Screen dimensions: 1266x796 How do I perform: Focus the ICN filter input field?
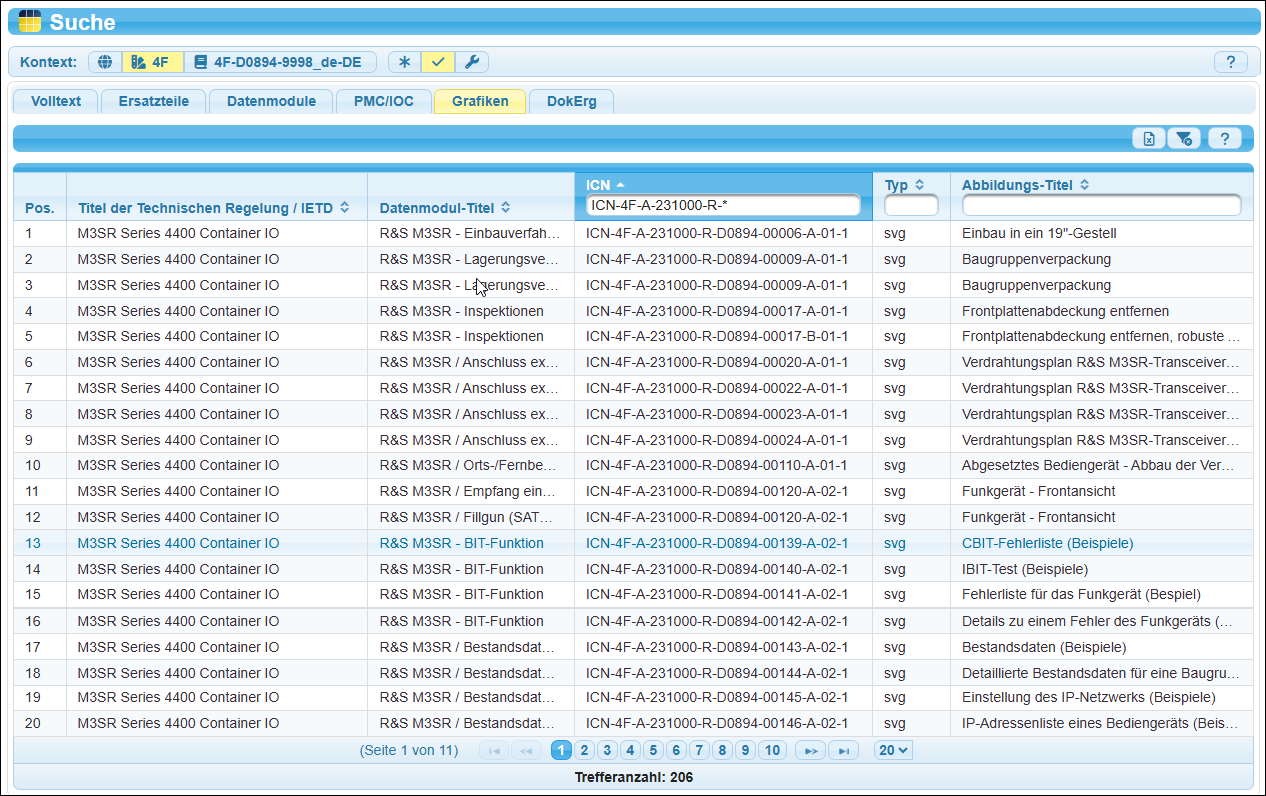723,205
